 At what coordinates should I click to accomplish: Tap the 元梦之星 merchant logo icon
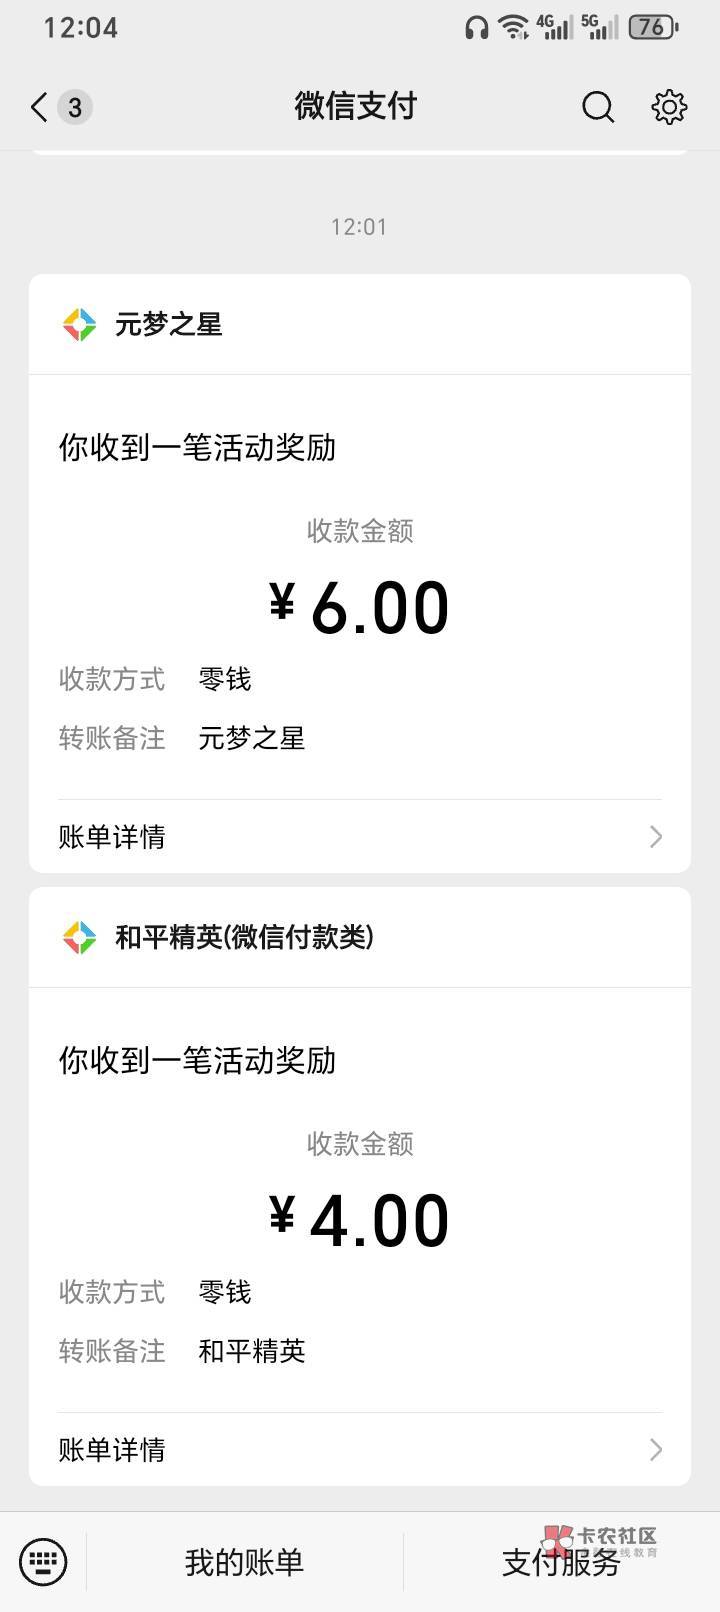click(x=79, y=324)
